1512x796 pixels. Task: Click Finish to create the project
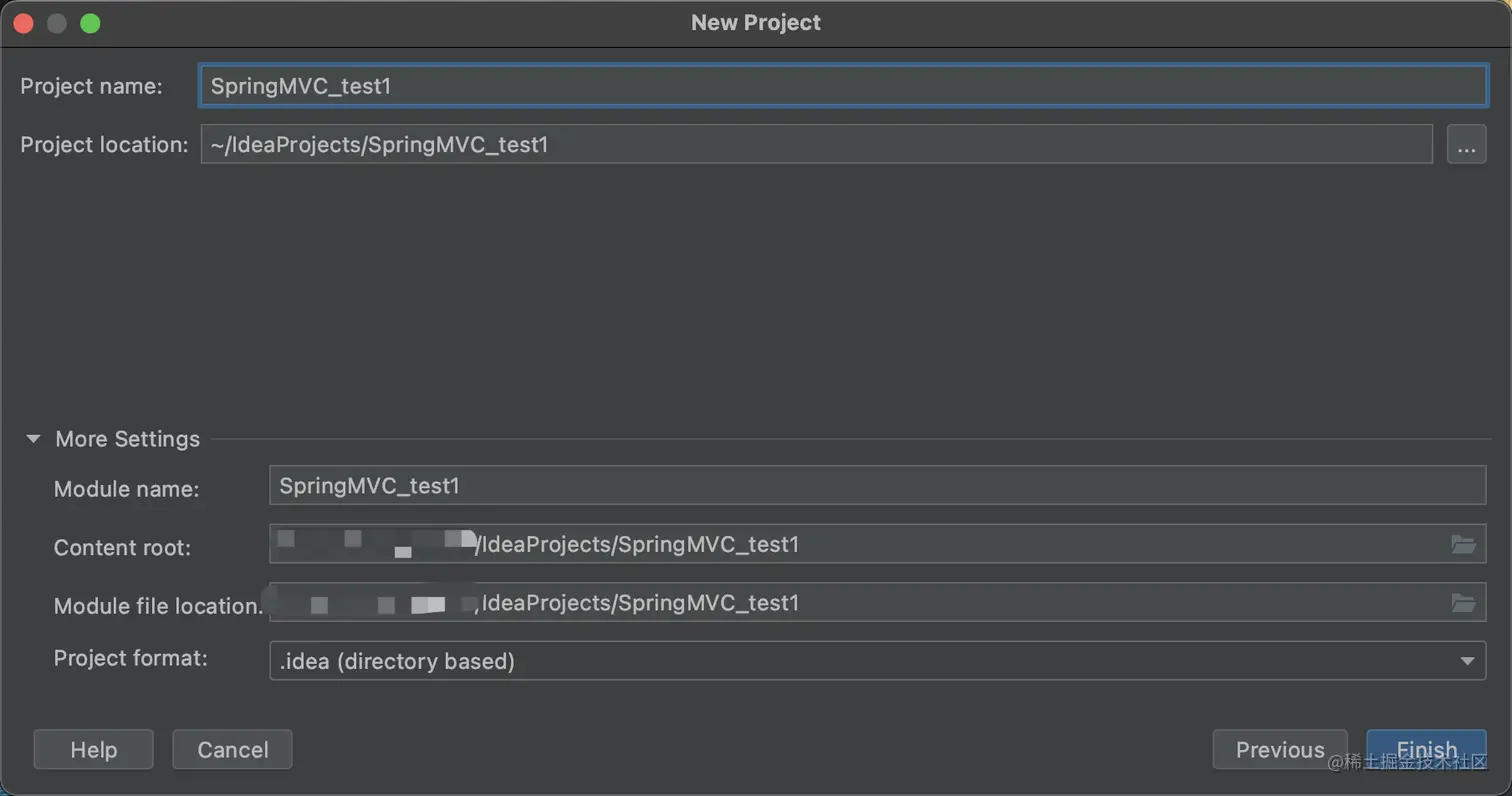pos(1426,750)
